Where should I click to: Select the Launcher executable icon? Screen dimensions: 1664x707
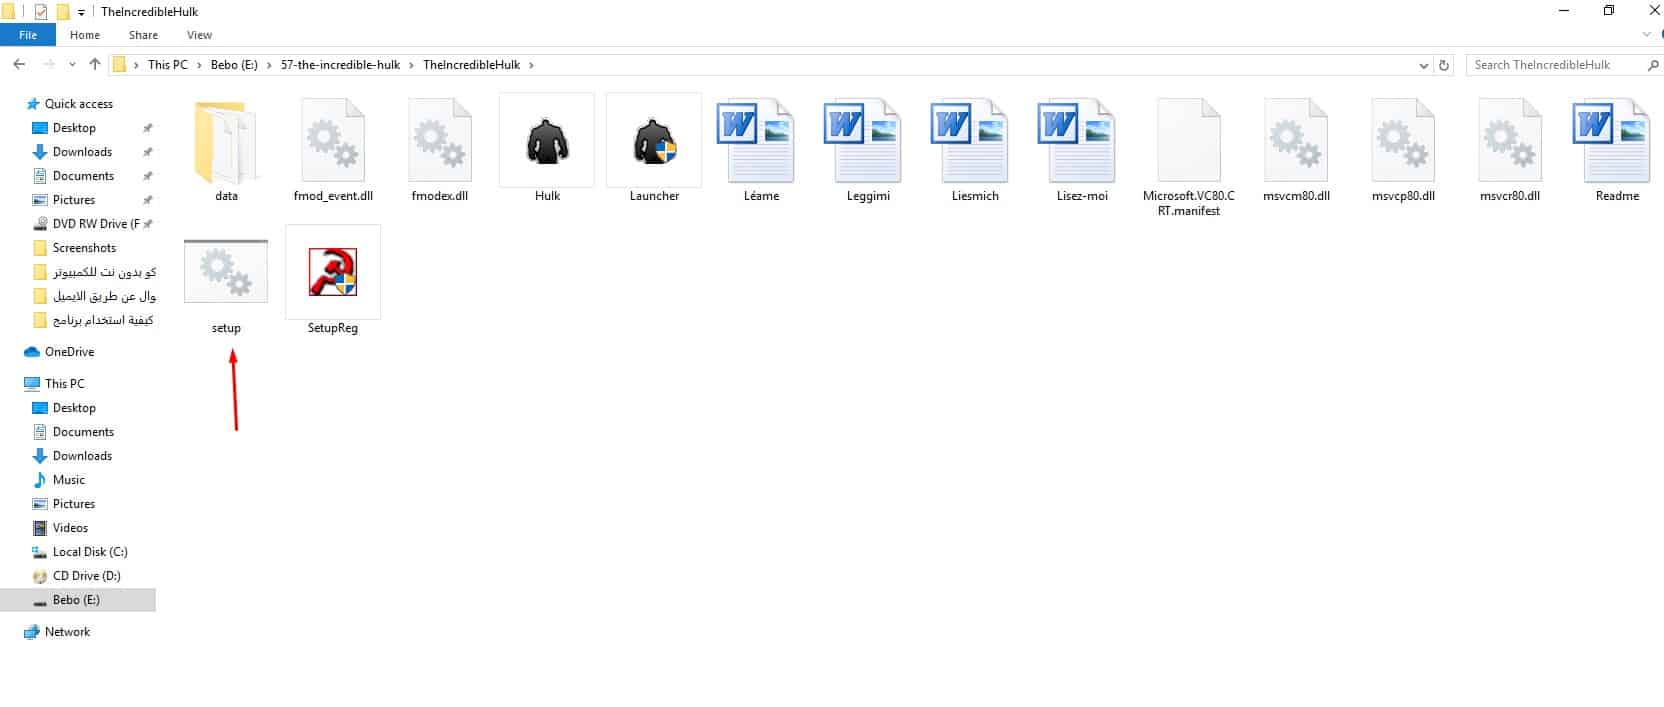pyautogui.click(x=654, y=143)
